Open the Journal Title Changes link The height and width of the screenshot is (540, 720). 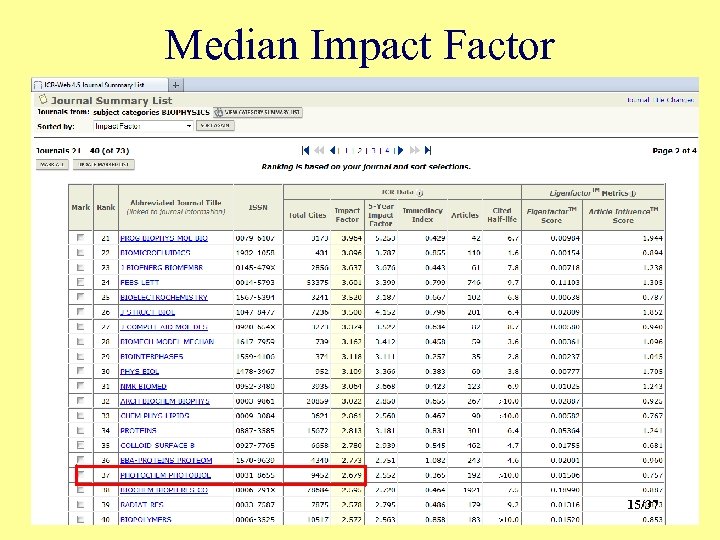coord(660,100)
